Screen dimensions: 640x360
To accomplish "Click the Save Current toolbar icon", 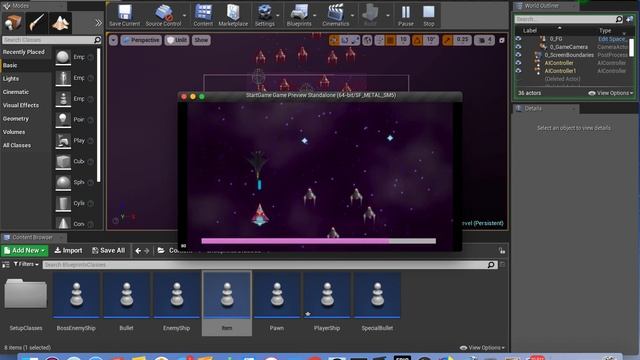I will pyautogui.click(x=124, y=16).
